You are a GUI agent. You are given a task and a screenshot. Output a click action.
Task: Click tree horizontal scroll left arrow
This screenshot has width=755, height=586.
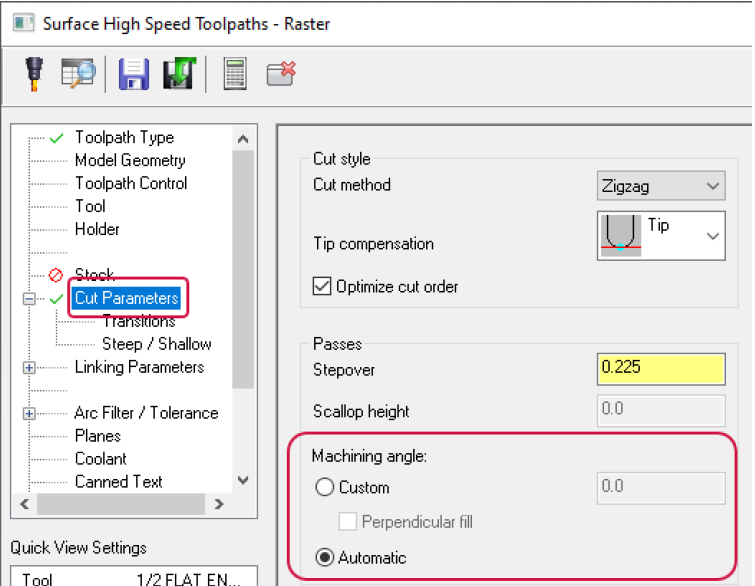[x=25, y=504]
